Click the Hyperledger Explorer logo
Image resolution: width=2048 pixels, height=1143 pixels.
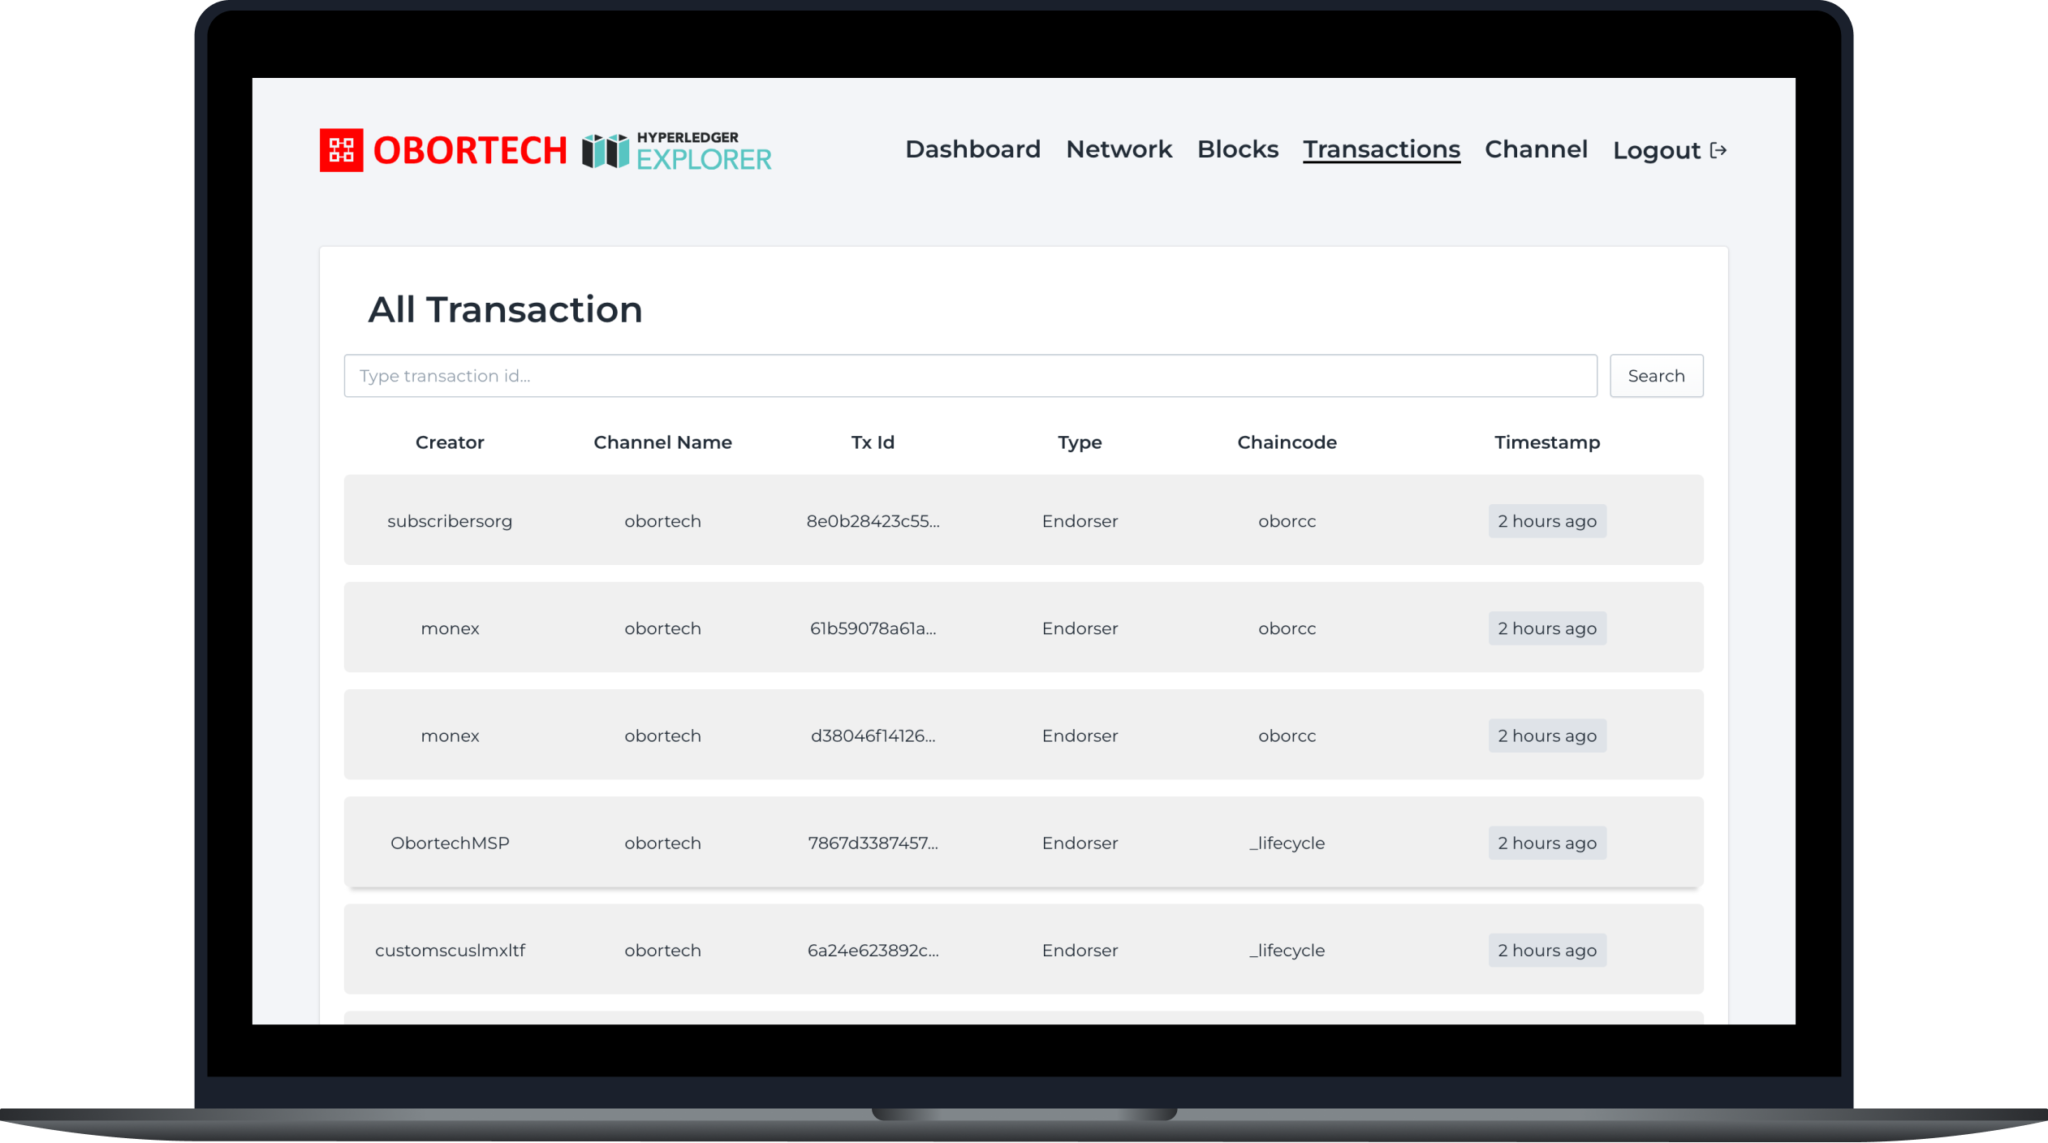[x=677, y=151]
